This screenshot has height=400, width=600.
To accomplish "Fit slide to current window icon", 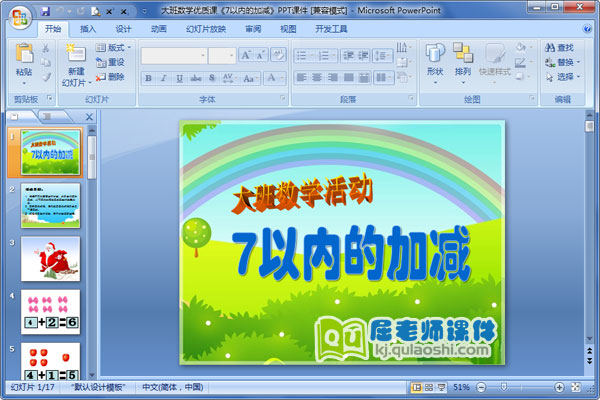I will click(x=576, y=387).
